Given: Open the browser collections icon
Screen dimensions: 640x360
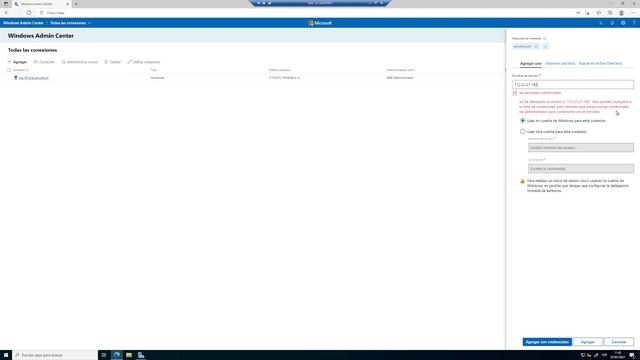Looking at the screenshot, I should pos(610,13).
